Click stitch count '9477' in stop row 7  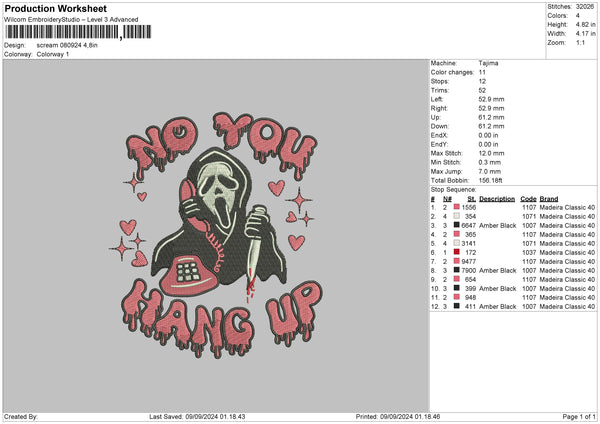pyautogui.click(x=469, y=261)
